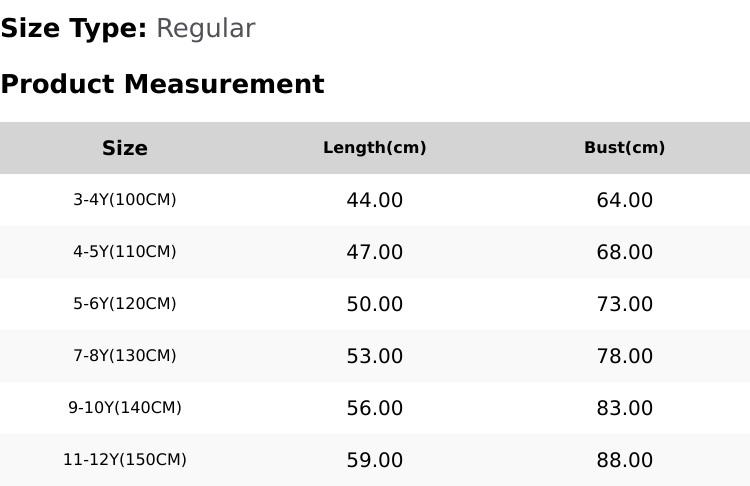Select the 11-12Y(150CM) size row
This screenshot has width=750, height=486.
[375, 460]
